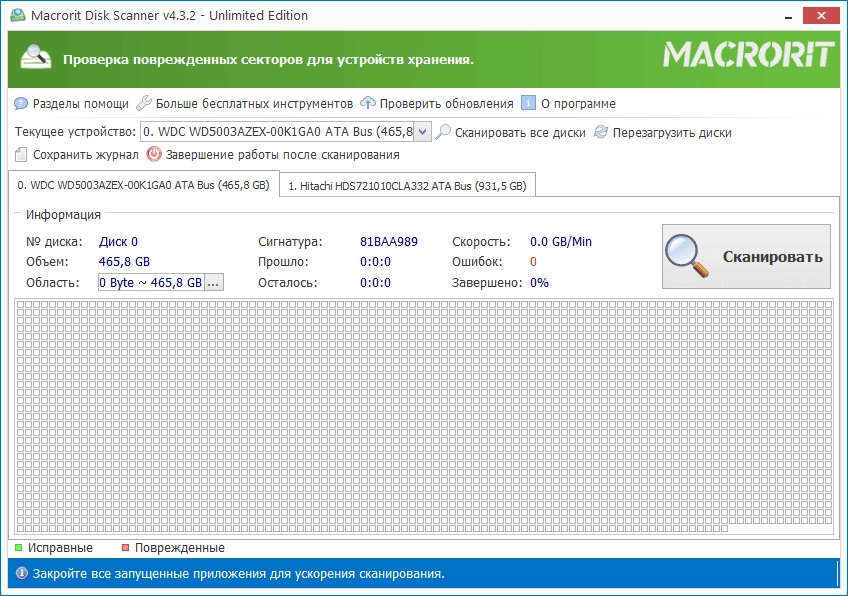Click the Поврежденные legend label
This screenshot has height=596, width=848.
pyautogui.click(x=180, y=548)
